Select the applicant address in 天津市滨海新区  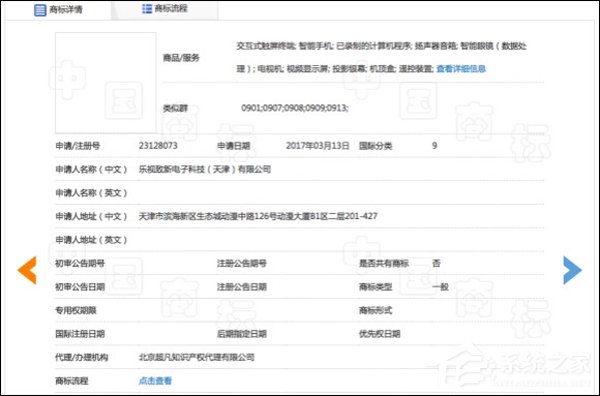pos(258,216)
